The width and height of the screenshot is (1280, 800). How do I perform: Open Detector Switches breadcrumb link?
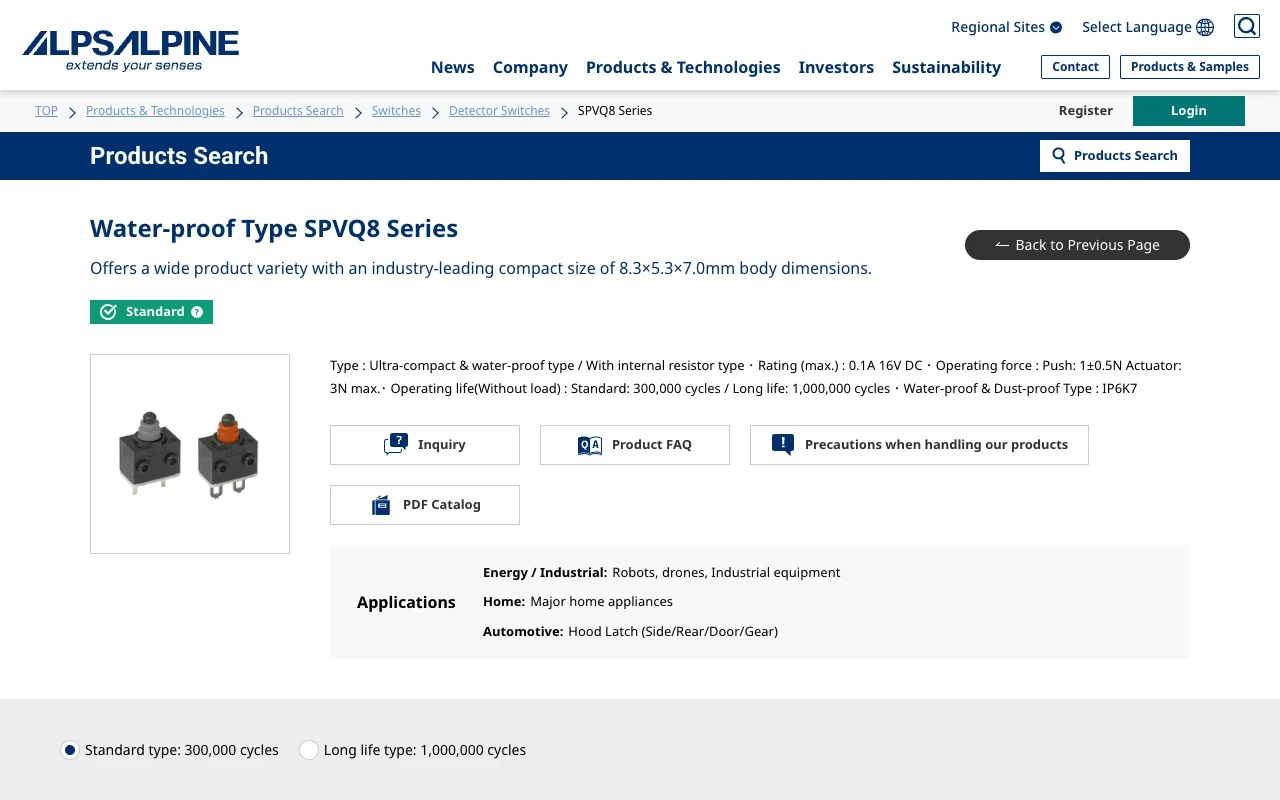(x=499, y=111)
